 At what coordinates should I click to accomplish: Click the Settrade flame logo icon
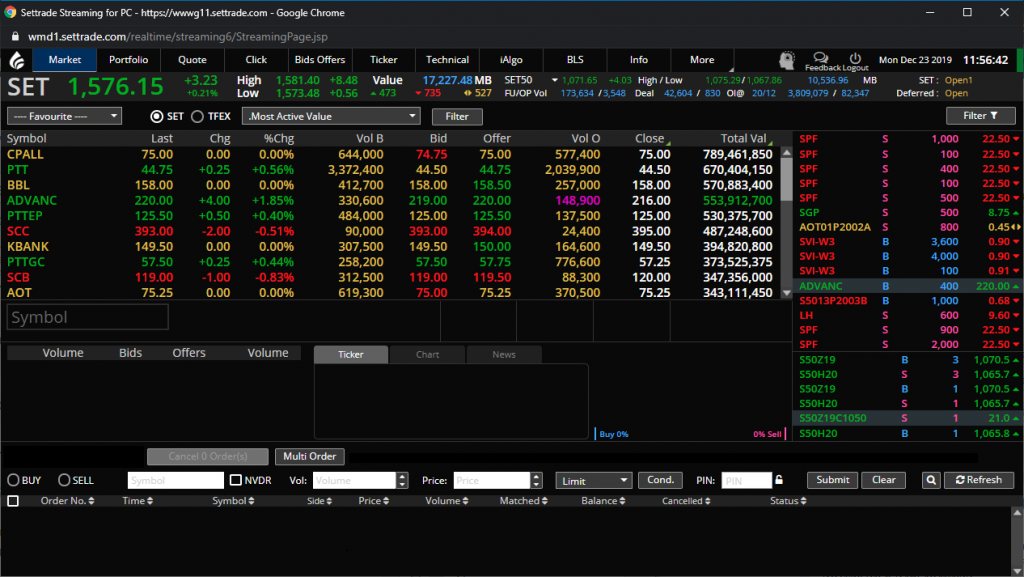tap(17, 60)
